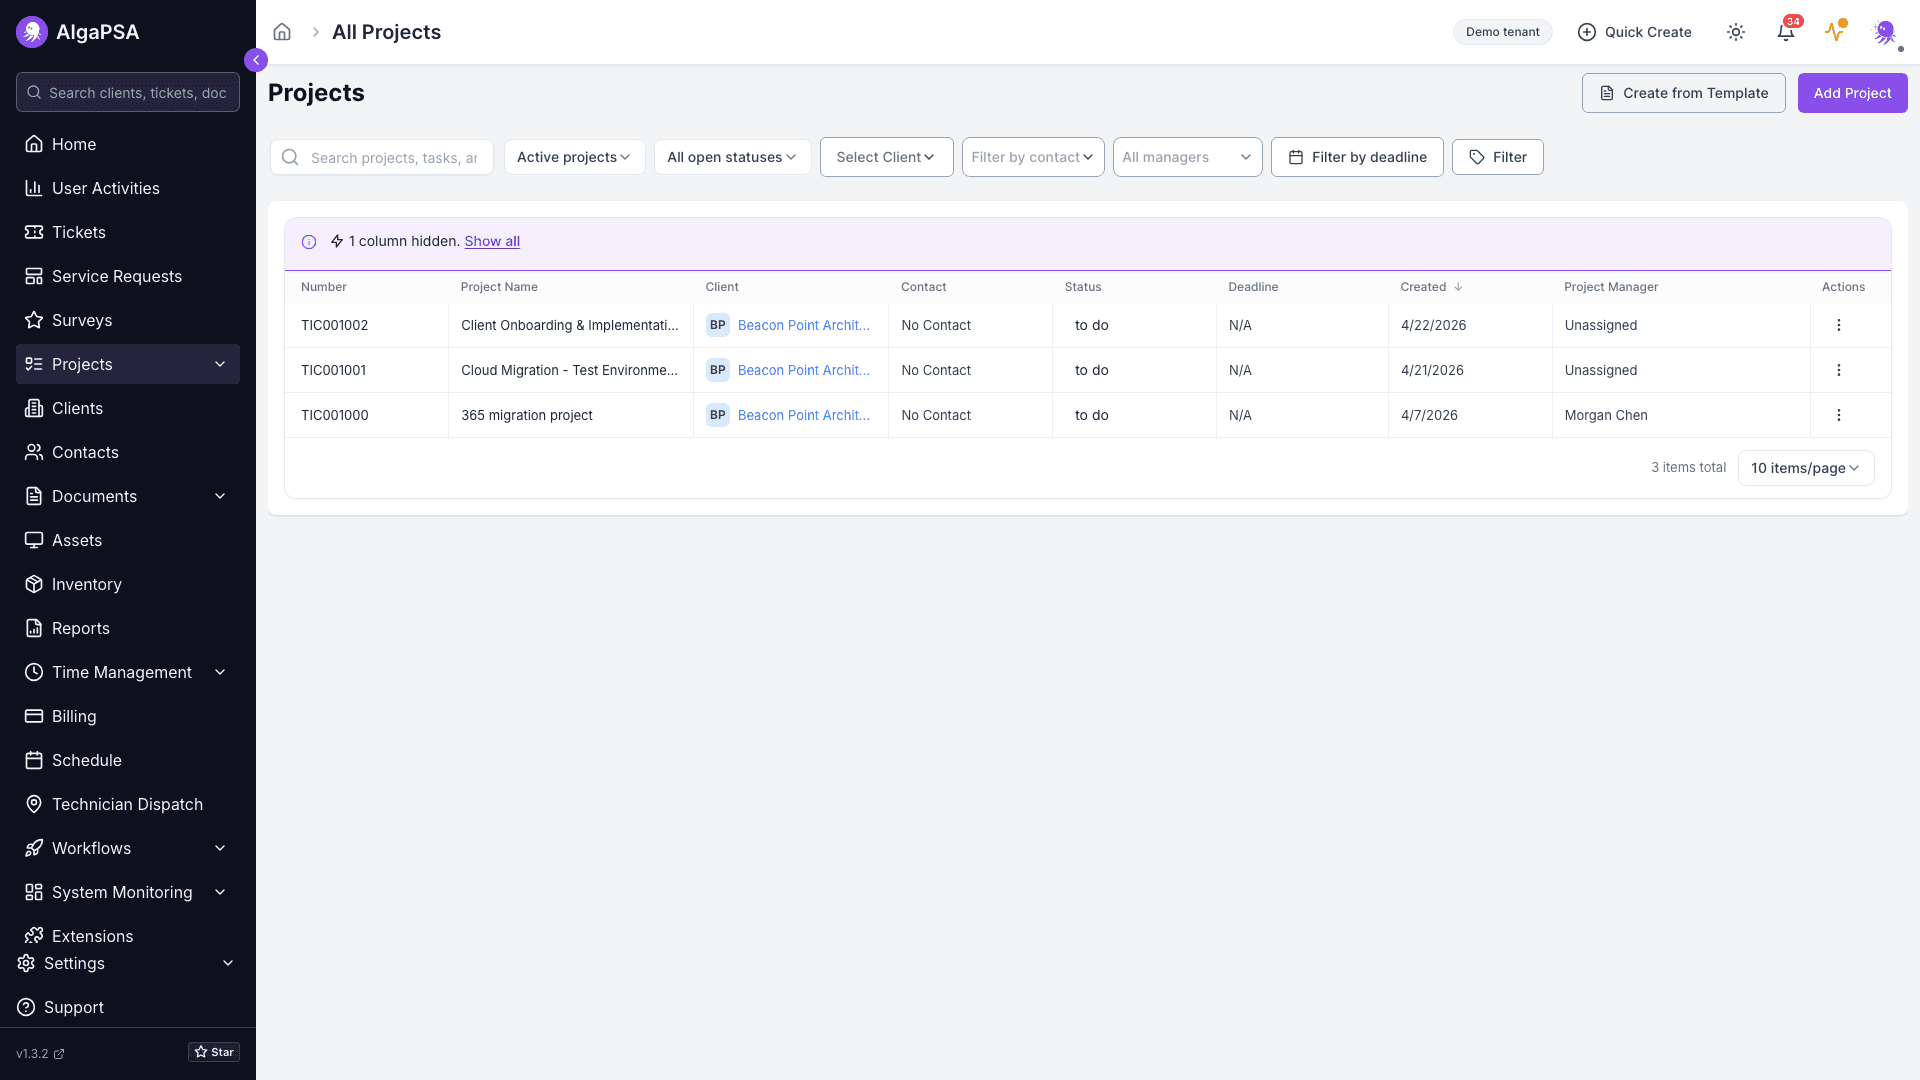This screenshot has width=1920, height=1080.
Task: Open the All managers dropdown
Action: 1187,157
